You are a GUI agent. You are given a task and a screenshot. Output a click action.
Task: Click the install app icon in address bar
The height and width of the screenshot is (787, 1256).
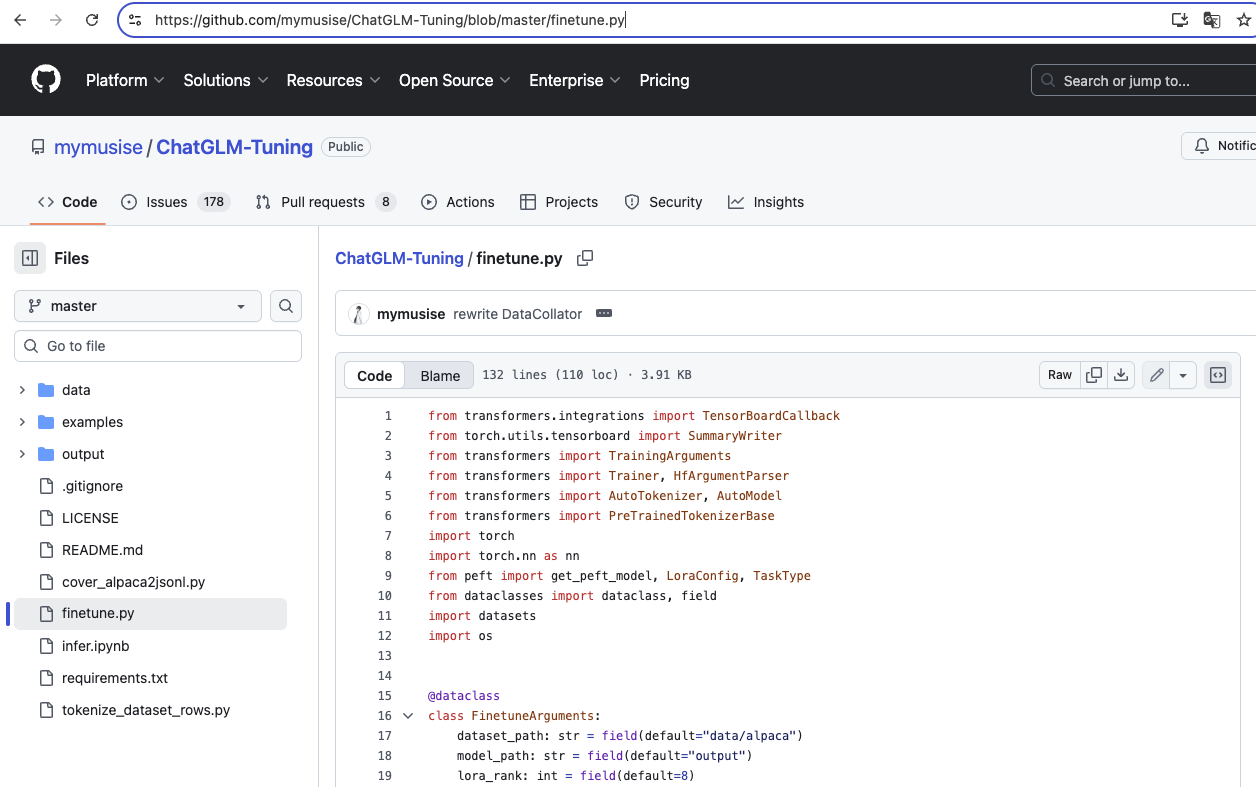[1180, 20]
